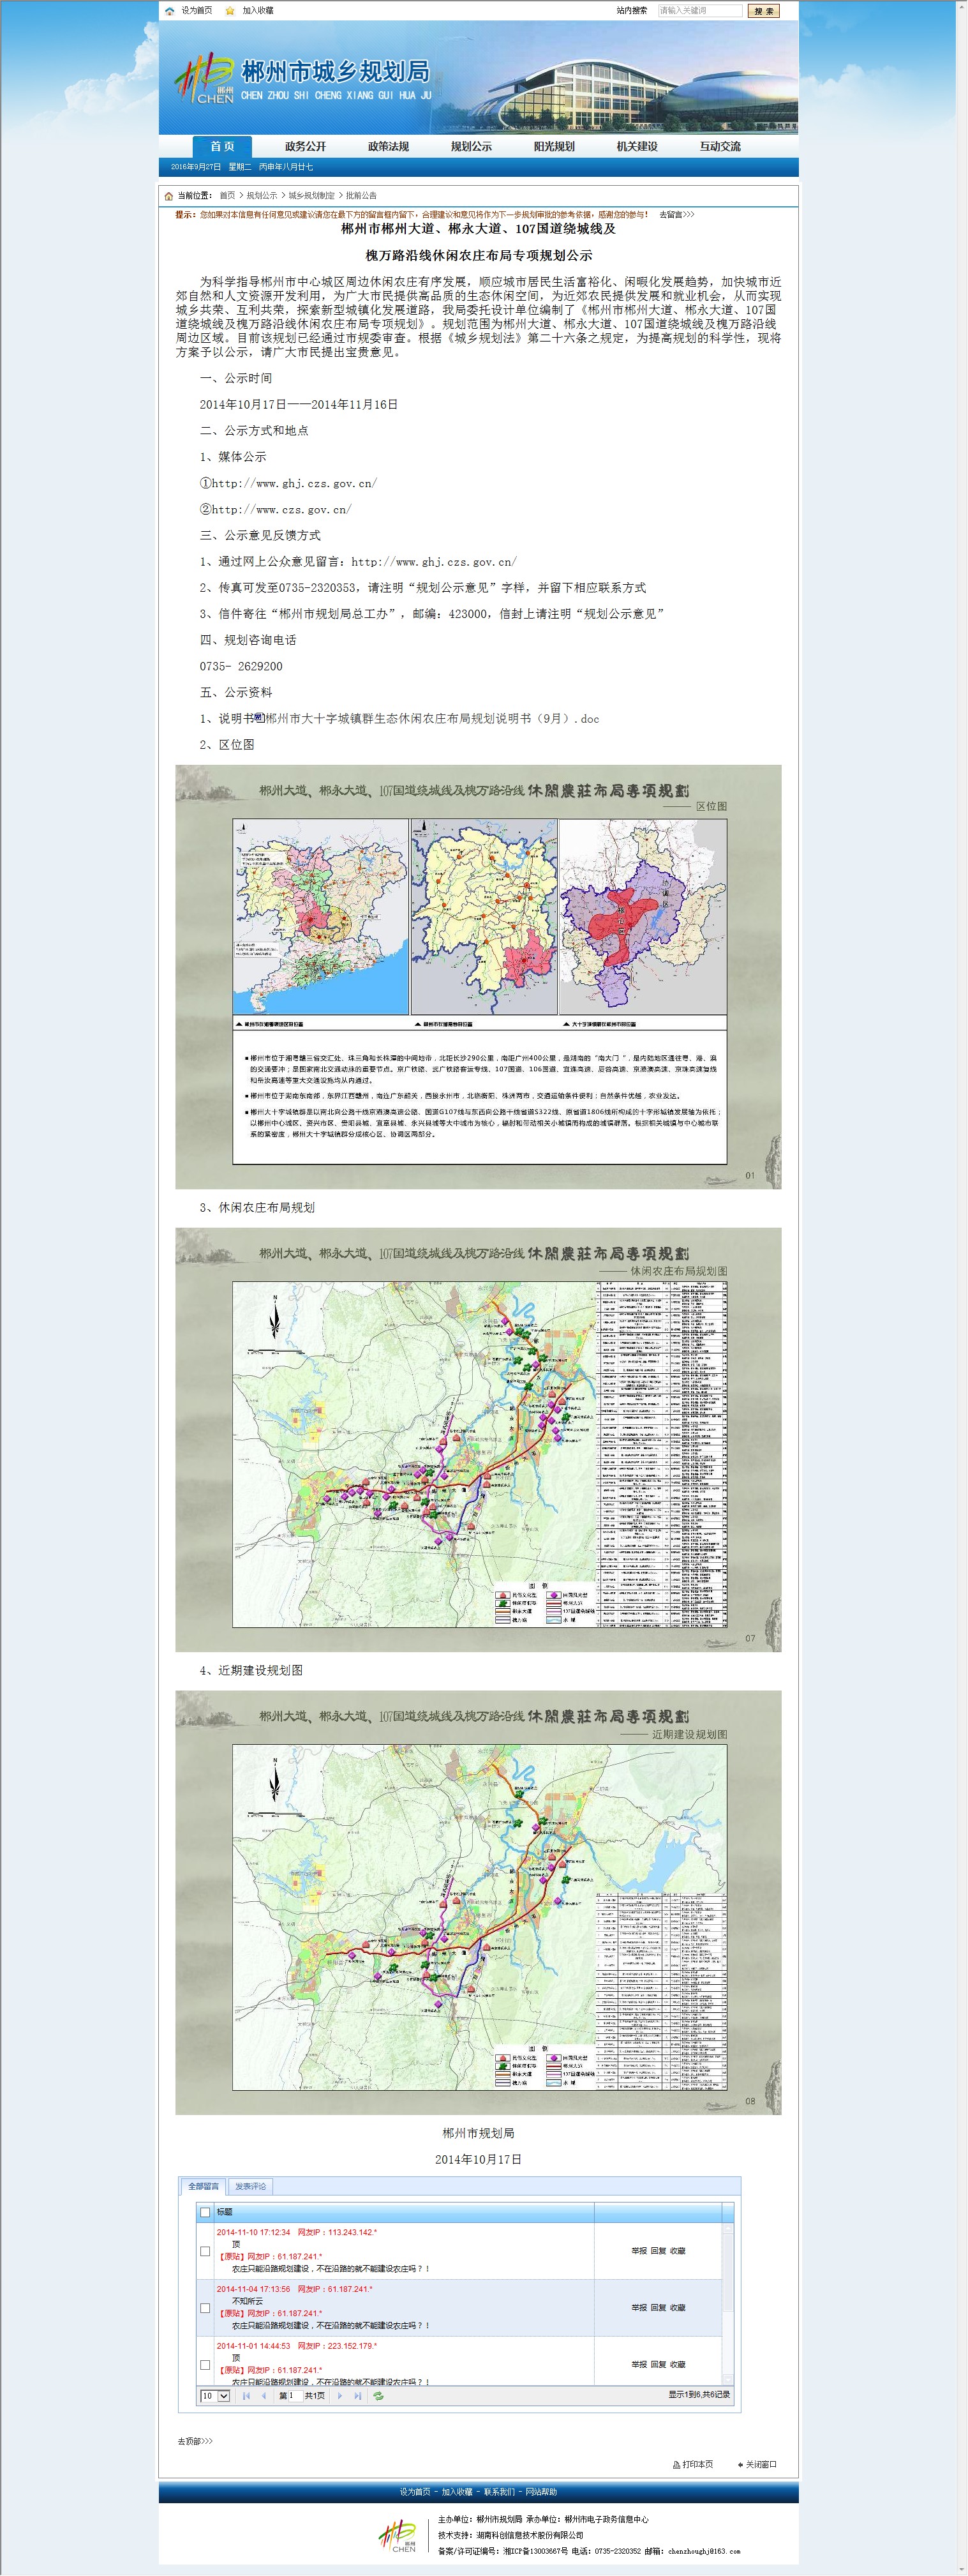Click 批前公告 in the breadcrumb
The image size is (968, 2576).
click(361, 196)
